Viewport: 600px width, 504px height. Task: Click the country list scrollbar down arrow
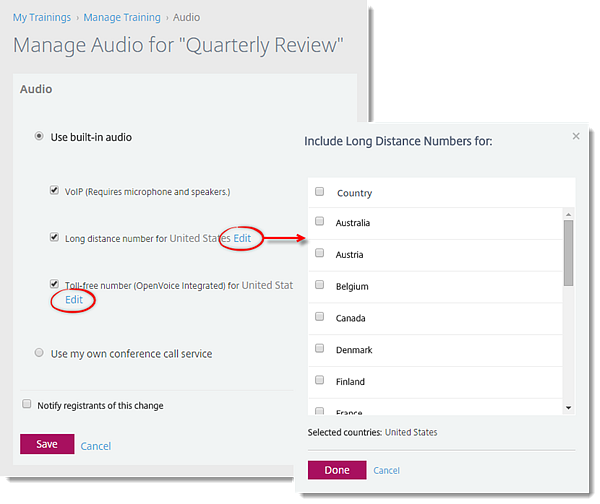(x=568, y=408)
